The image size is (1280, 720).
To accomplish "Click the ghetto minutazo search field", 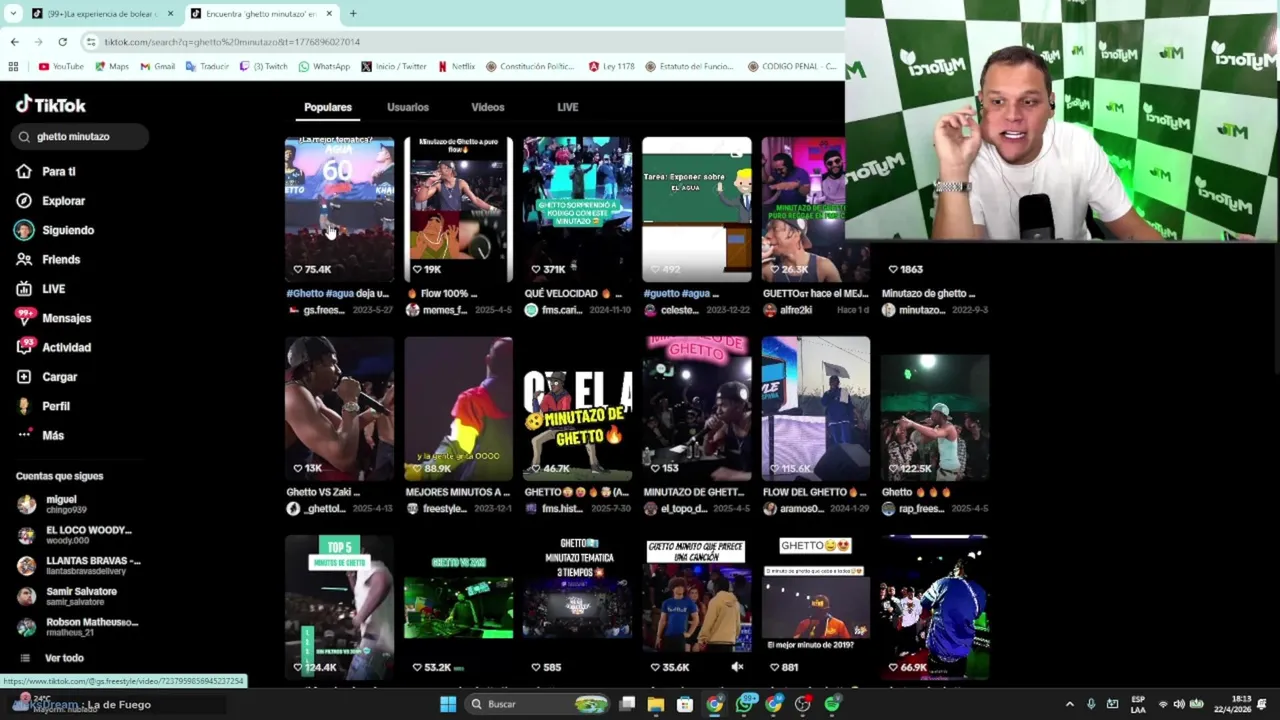I will coord(81,136).
